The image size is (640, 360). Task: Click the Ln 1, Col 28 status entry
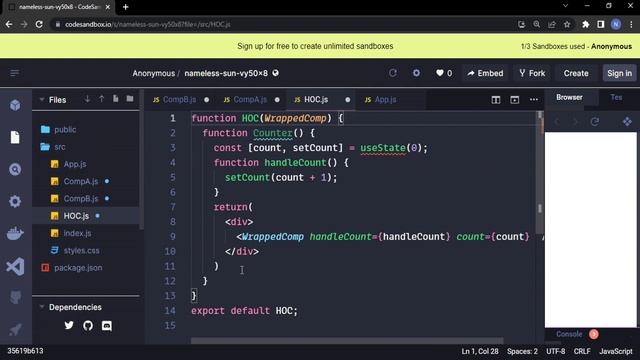click(x=480, y=351)
